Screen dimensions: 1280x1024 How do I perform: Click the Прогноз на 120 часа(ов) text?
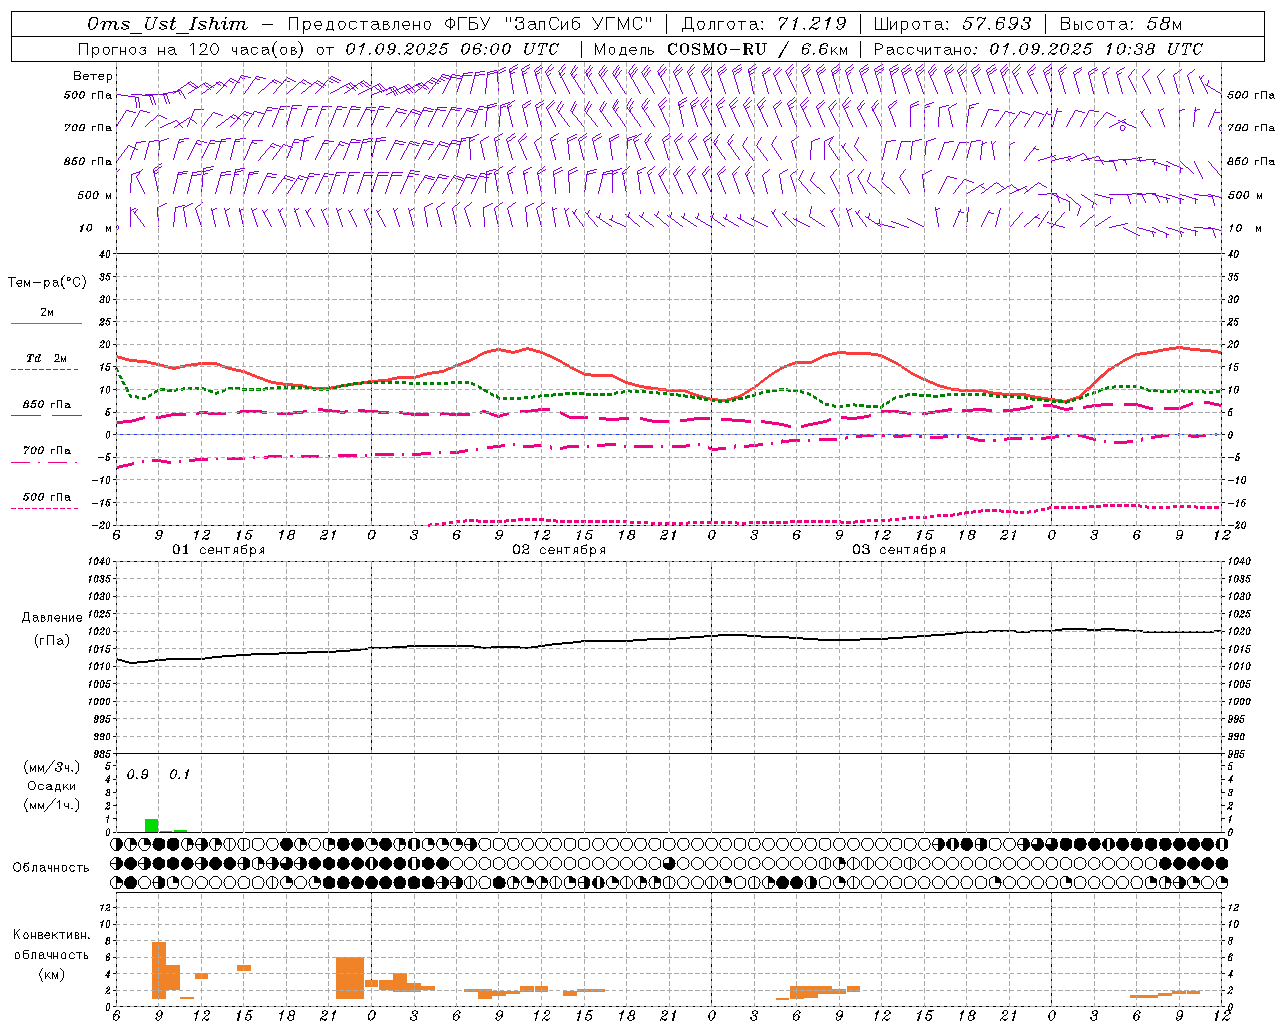pyautogui.click(x=192, y=49)
